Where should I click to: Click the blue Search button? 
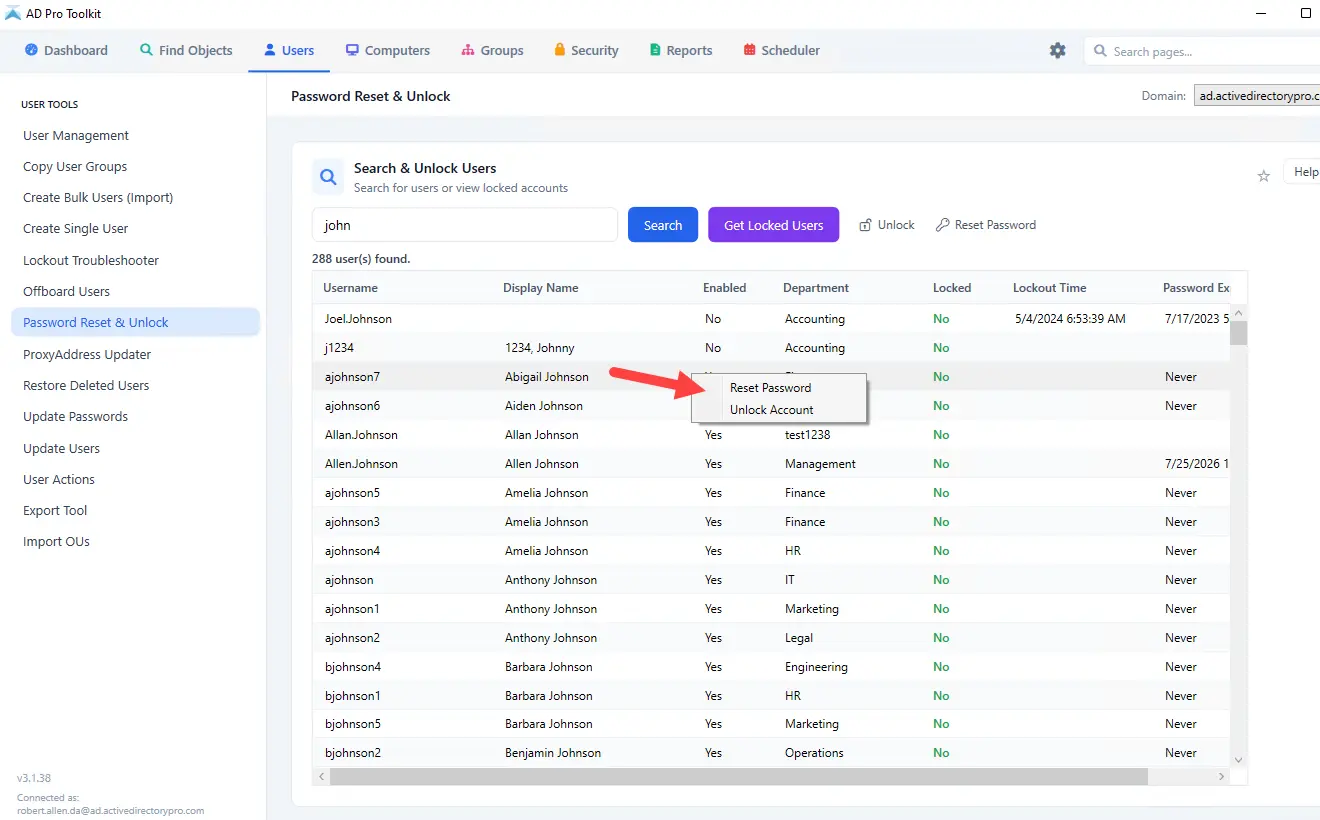click(x=663, y=225)
